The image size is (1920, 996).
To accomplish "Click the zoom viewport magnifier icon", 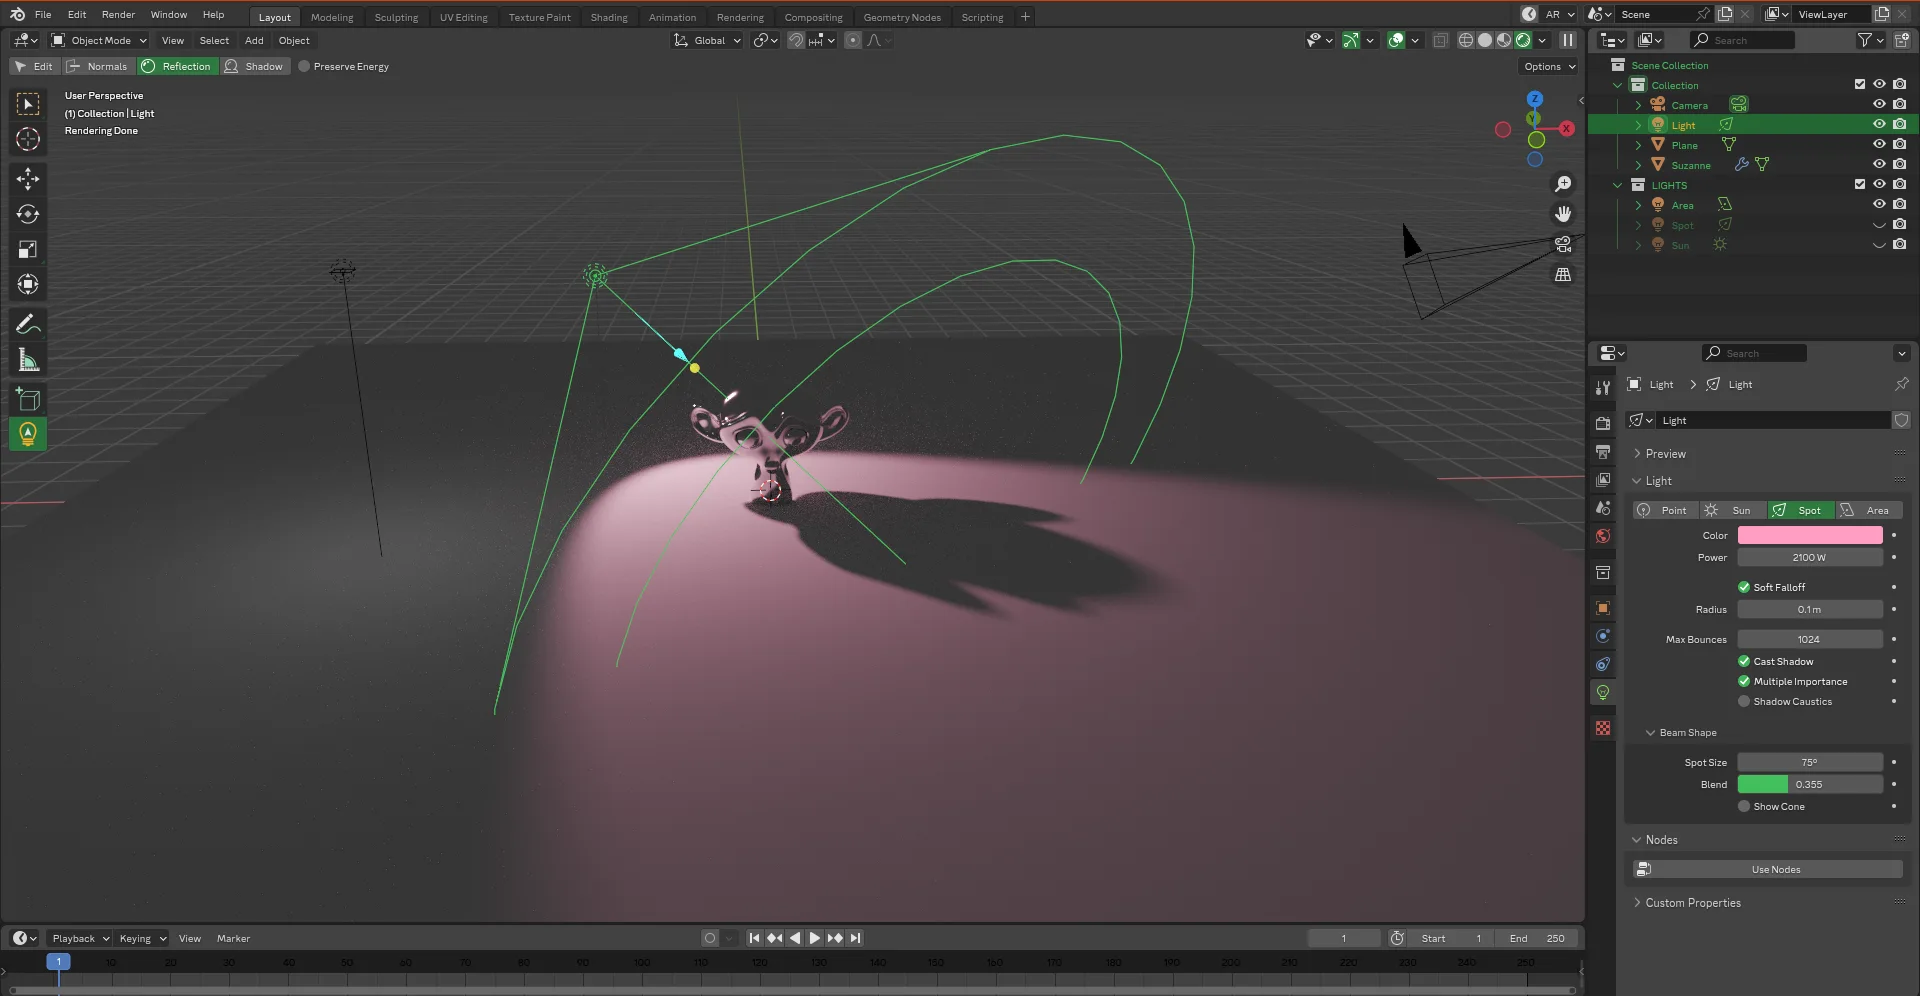I will pos(1563,184).
